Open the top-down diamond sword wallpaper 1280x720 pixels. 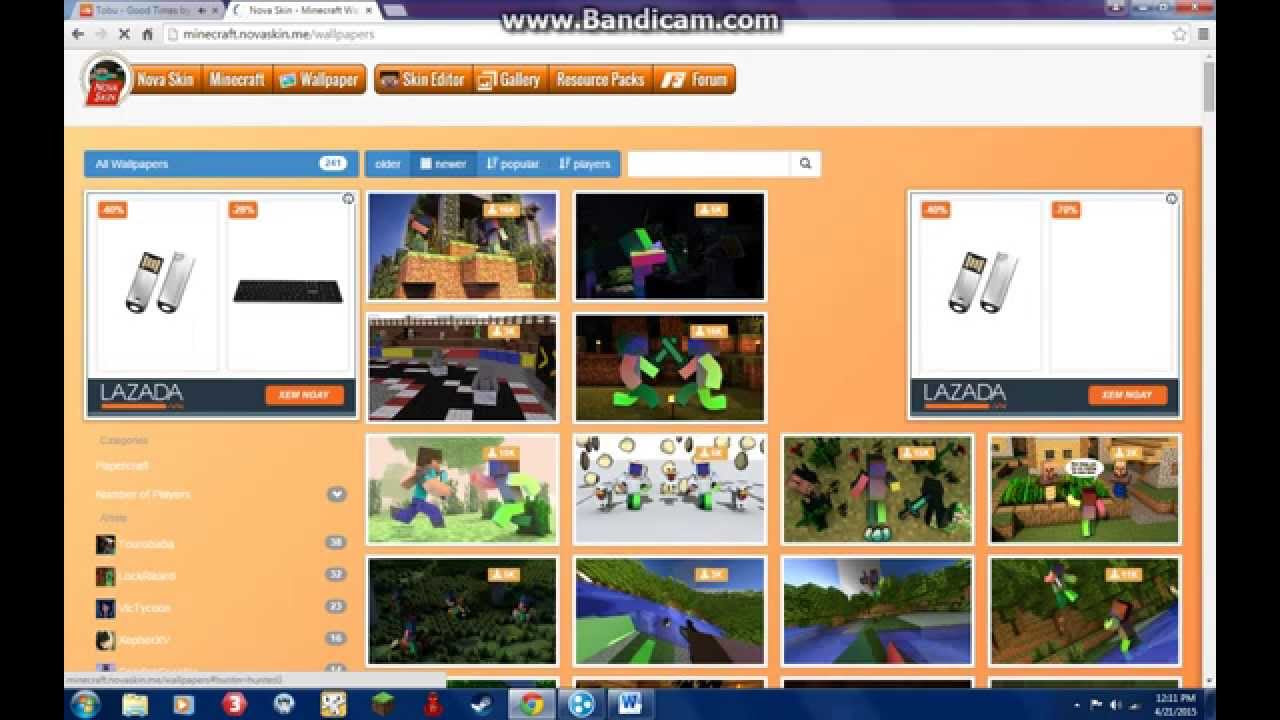click(877, 489)
